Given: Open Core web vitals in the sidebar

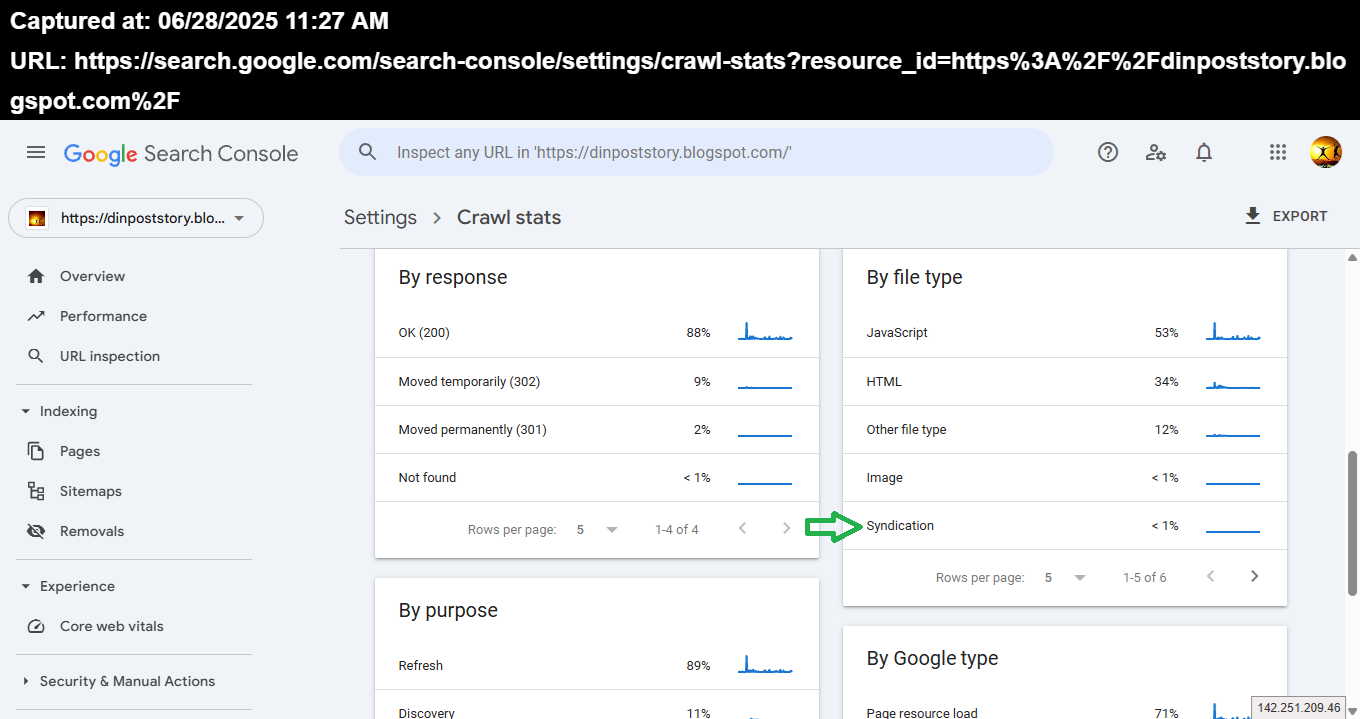Looking at the screenshot, I should (x=112, y=626).
